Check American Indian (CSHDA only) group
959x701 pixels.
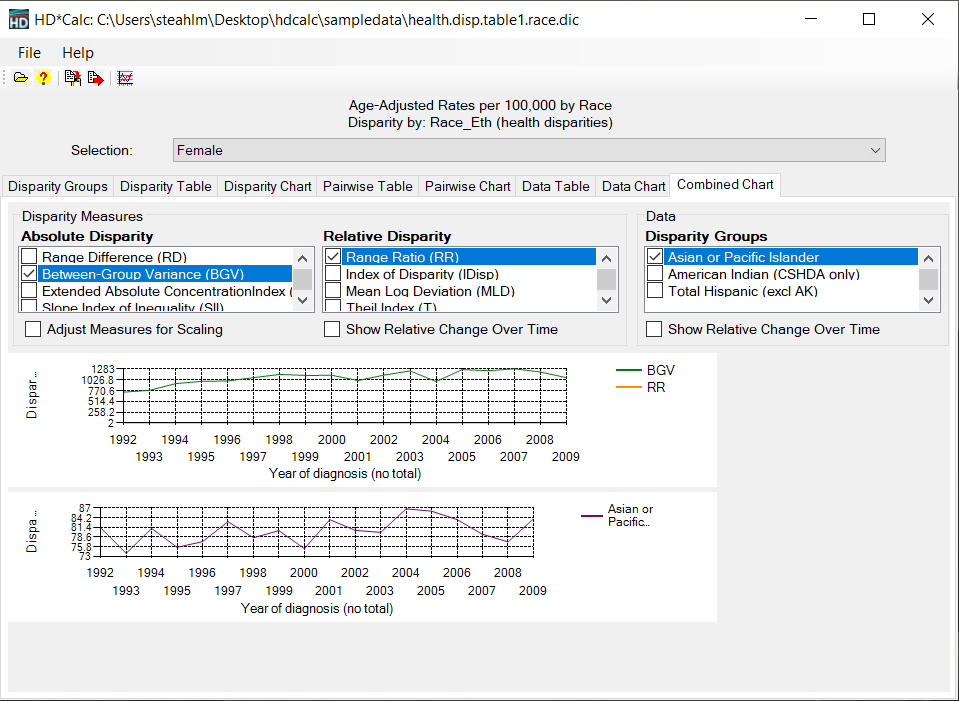[x=655, y=274]
